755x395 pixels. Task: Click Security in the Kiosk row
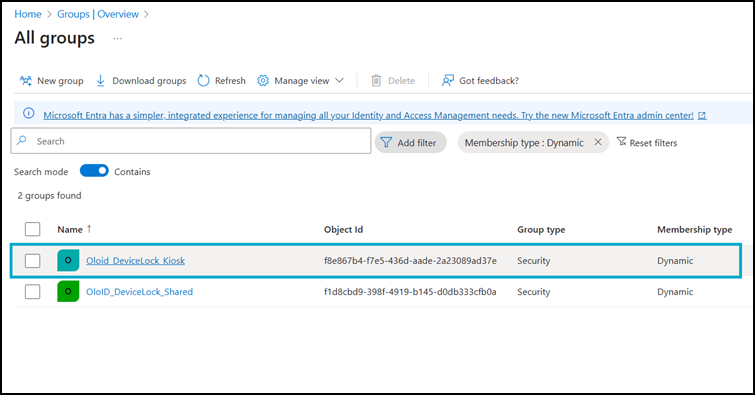534,261
